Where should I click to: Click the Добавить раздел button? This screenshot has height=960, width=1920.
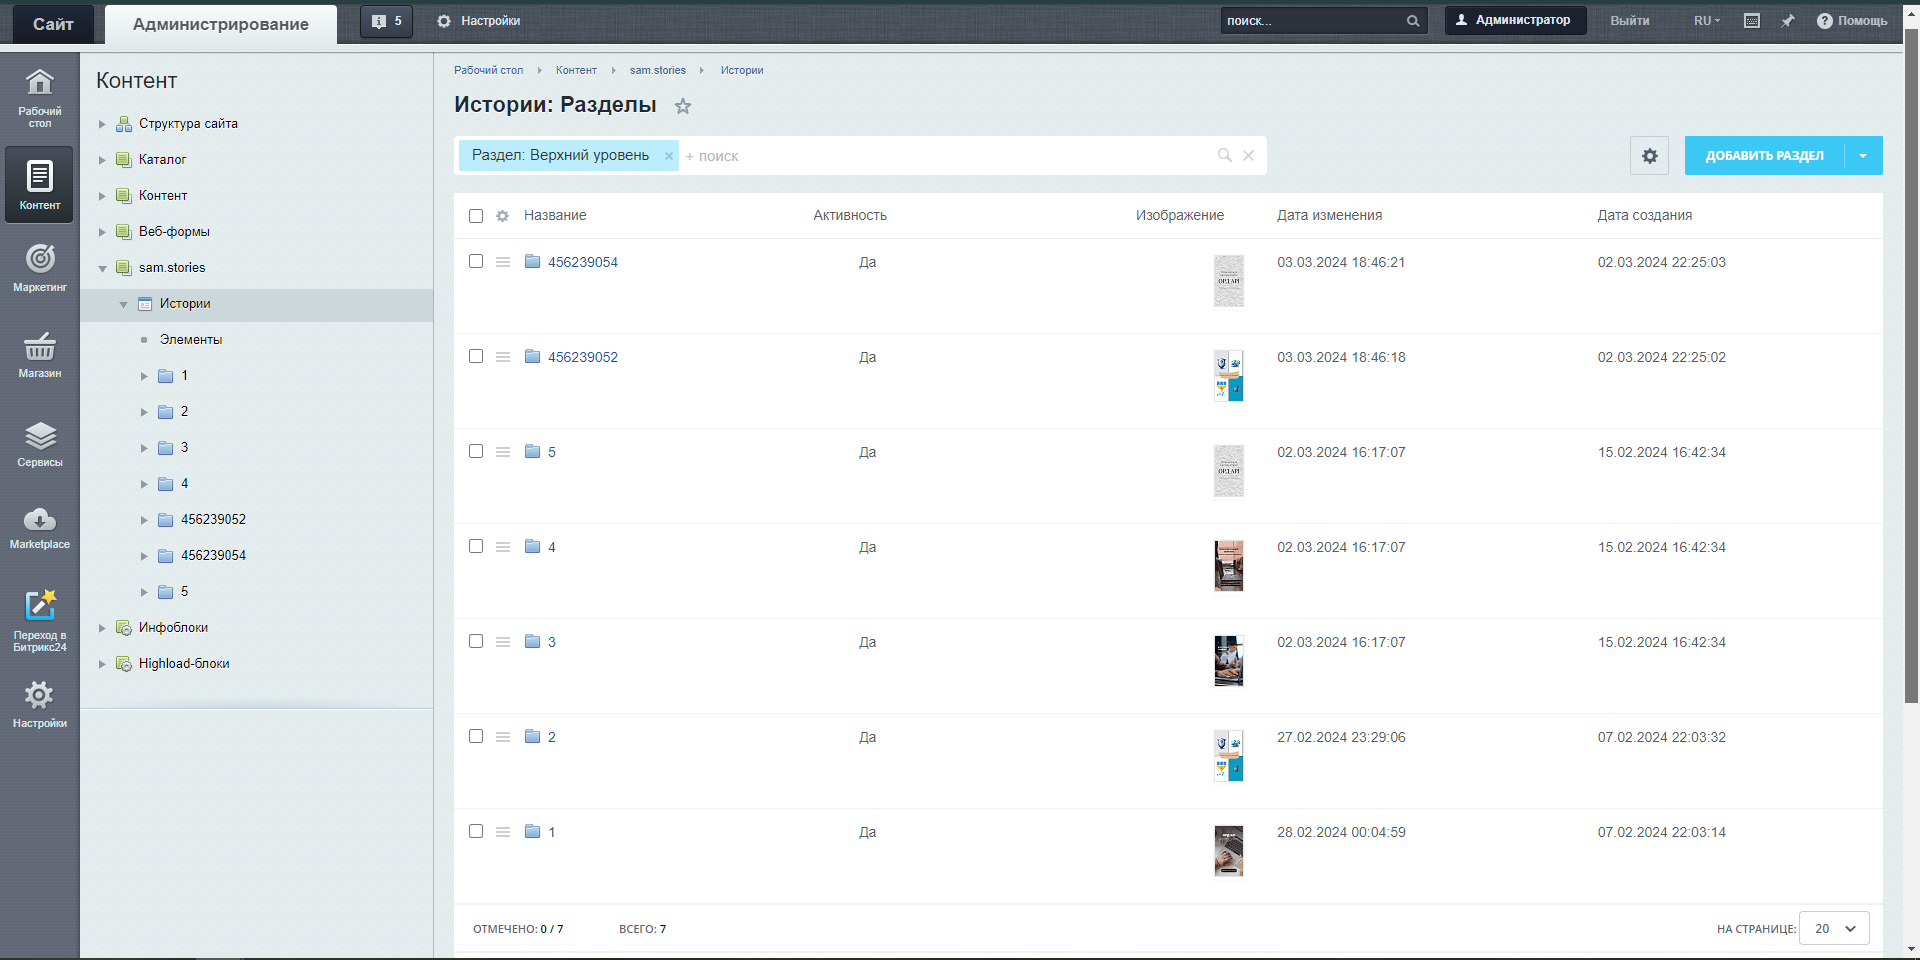coord(1764,156)
